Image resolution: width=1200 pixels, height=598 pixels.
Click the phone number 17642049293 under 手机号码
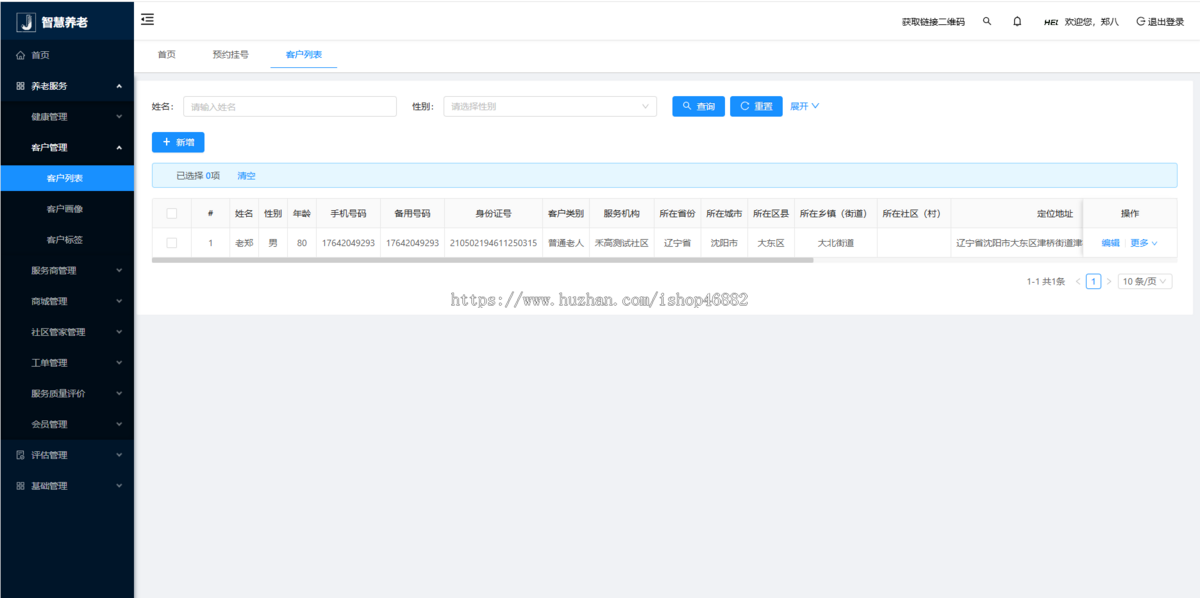[348, 243]
